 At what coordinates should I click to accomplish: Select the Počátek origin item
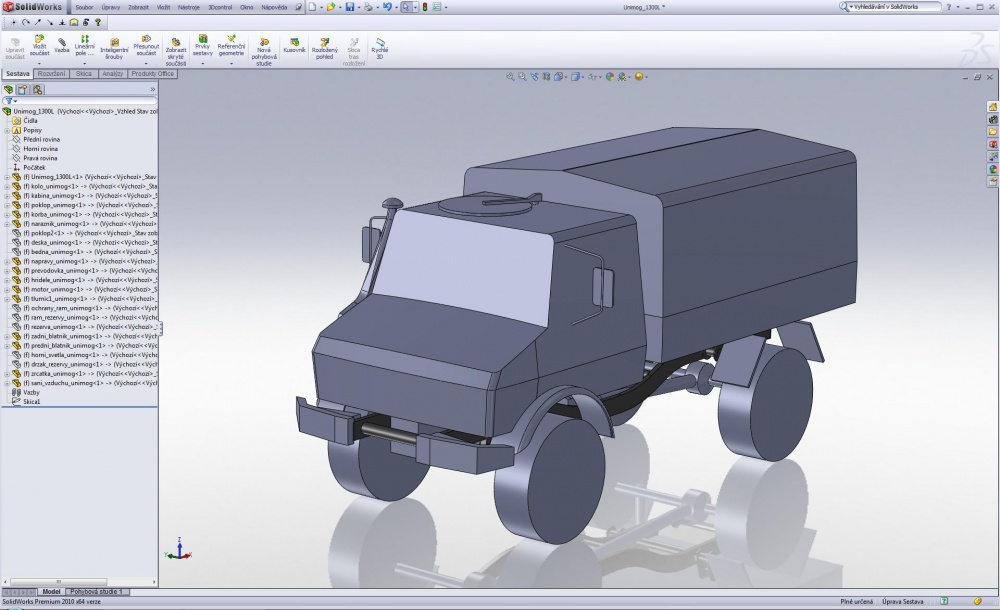[x=34, y=167]
